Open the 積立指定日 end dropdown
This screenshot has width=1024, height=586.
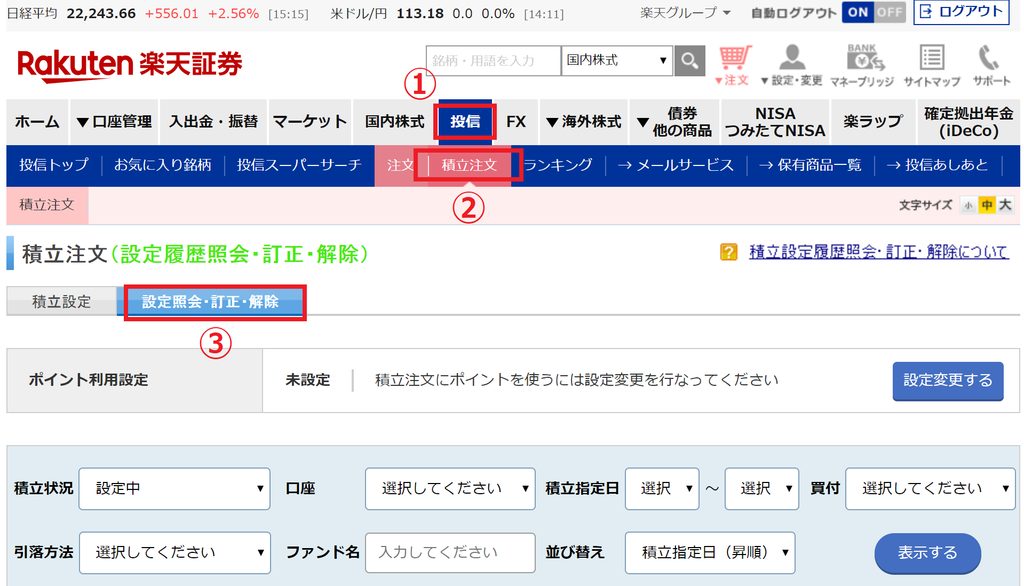pos(761,489)
